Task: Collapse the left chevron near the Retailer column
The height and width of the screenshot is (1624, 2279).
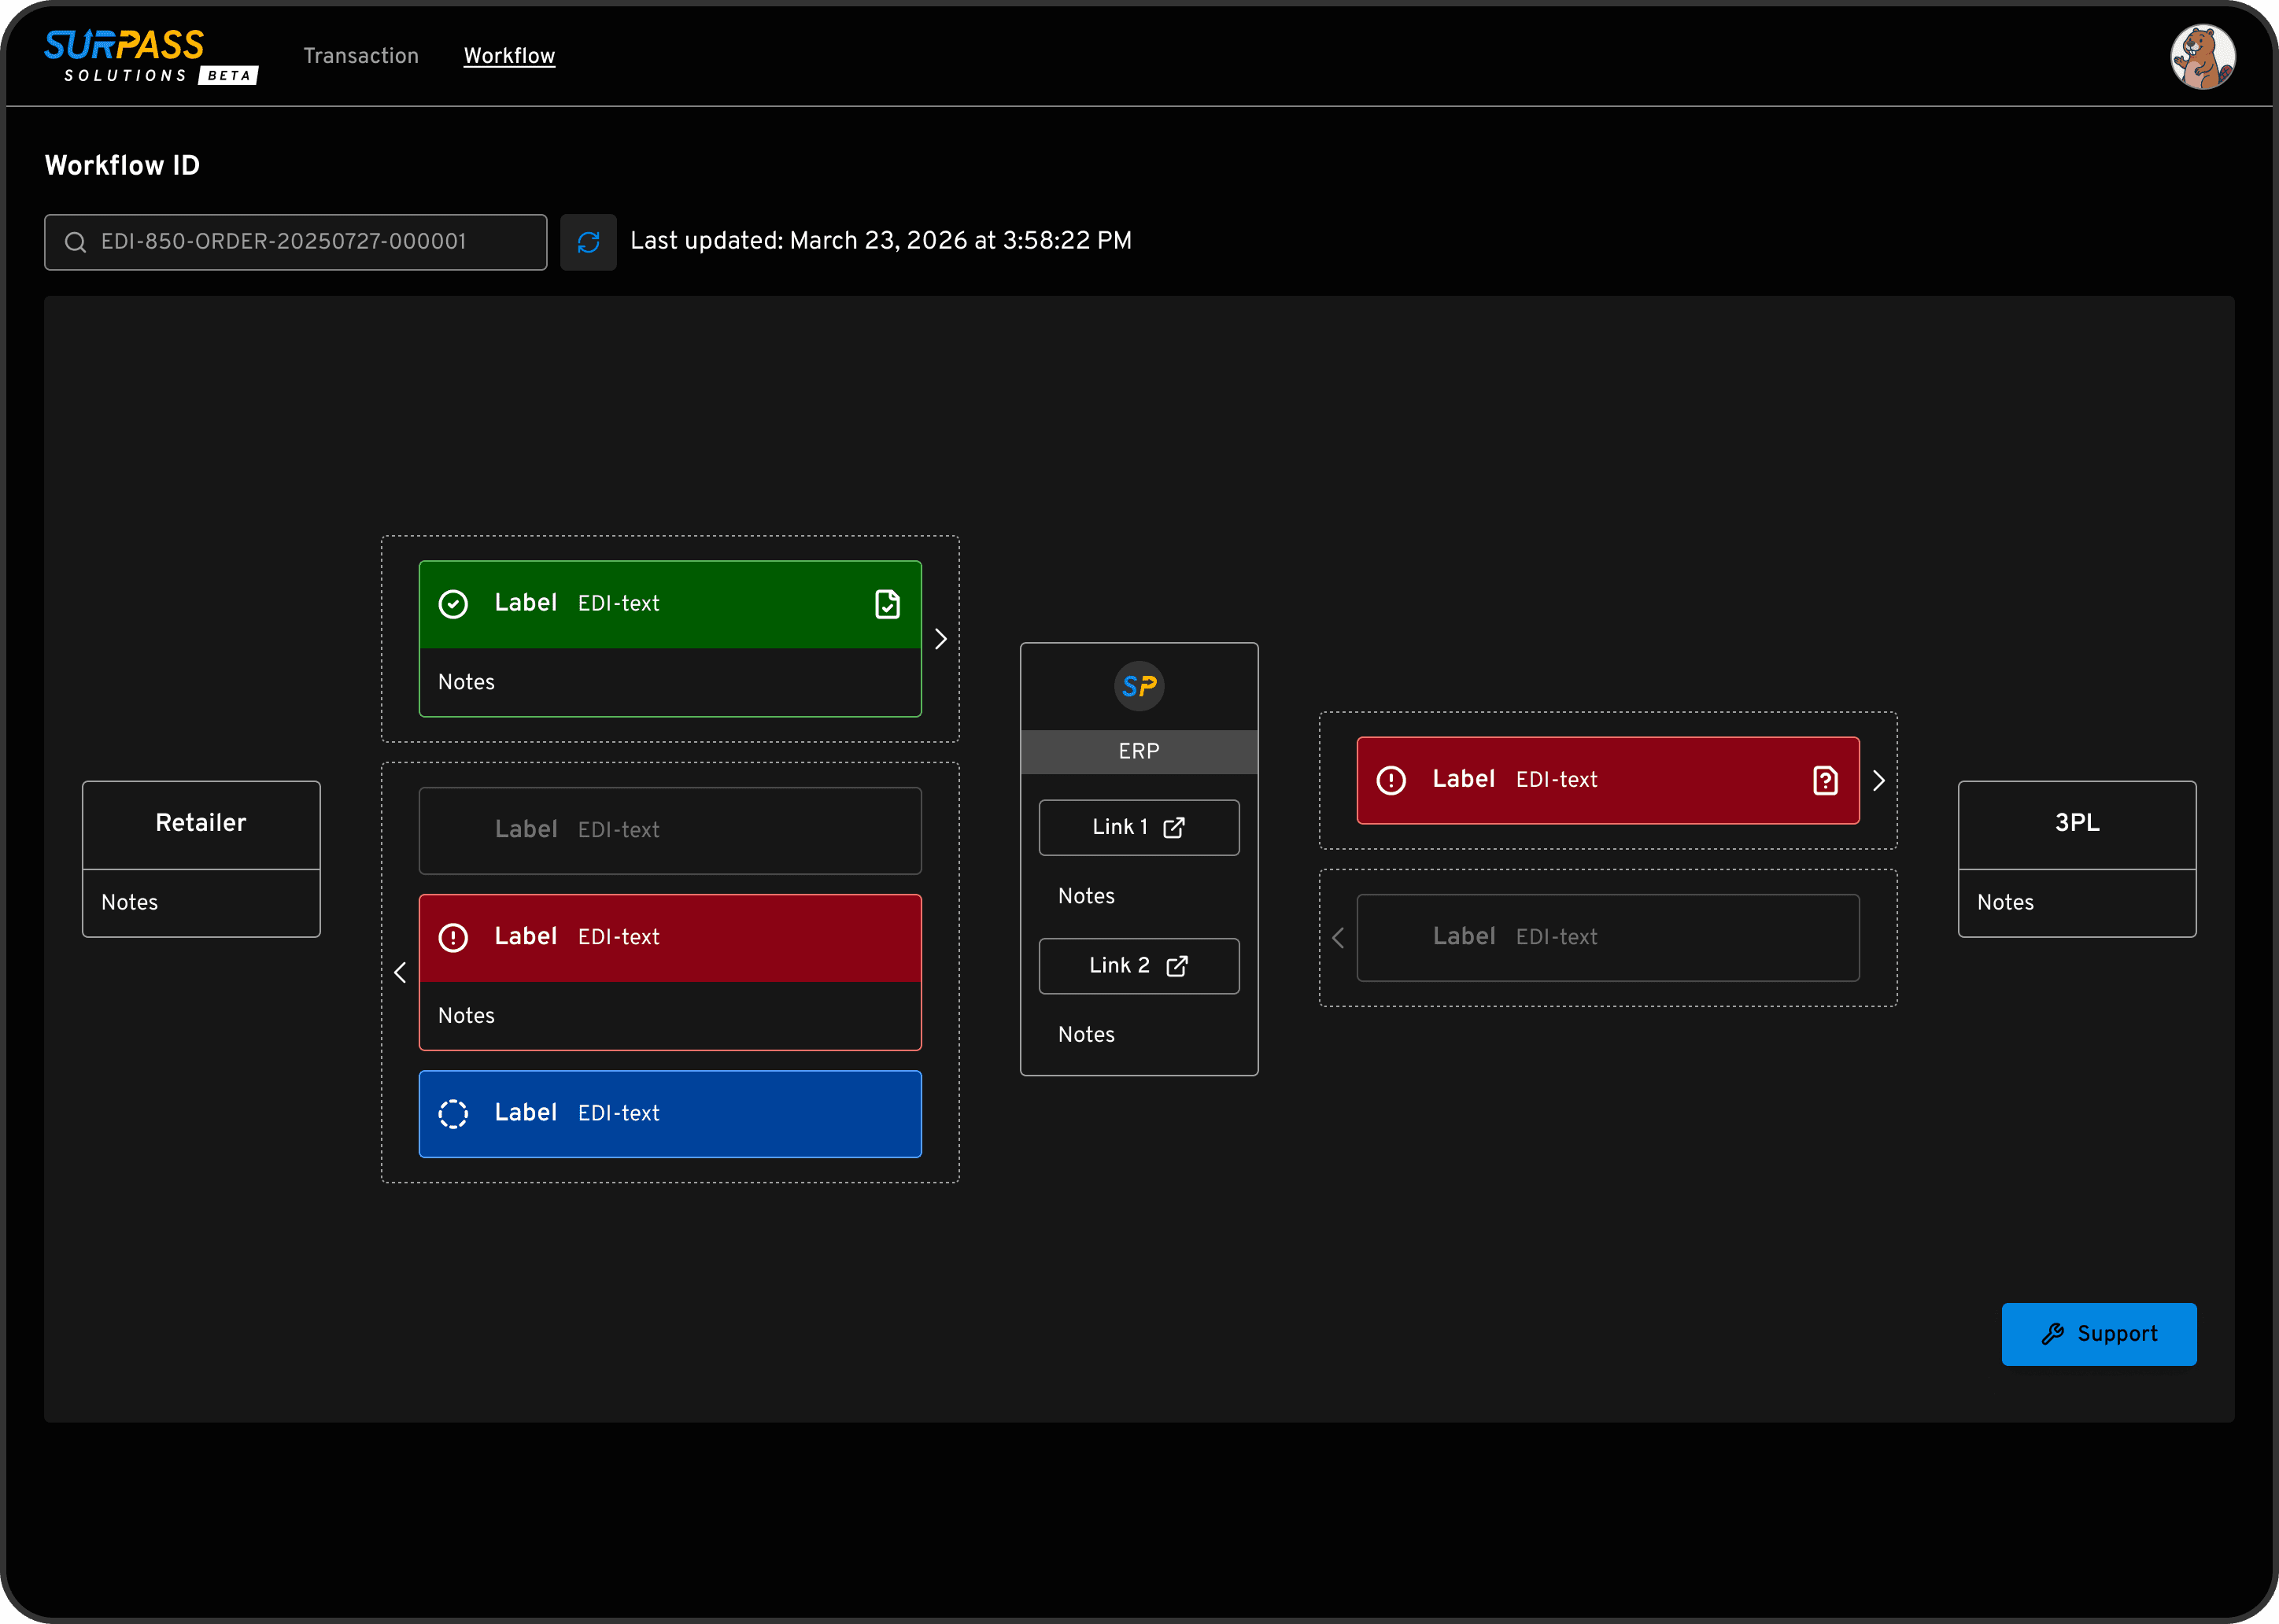Action: point(400,971)
